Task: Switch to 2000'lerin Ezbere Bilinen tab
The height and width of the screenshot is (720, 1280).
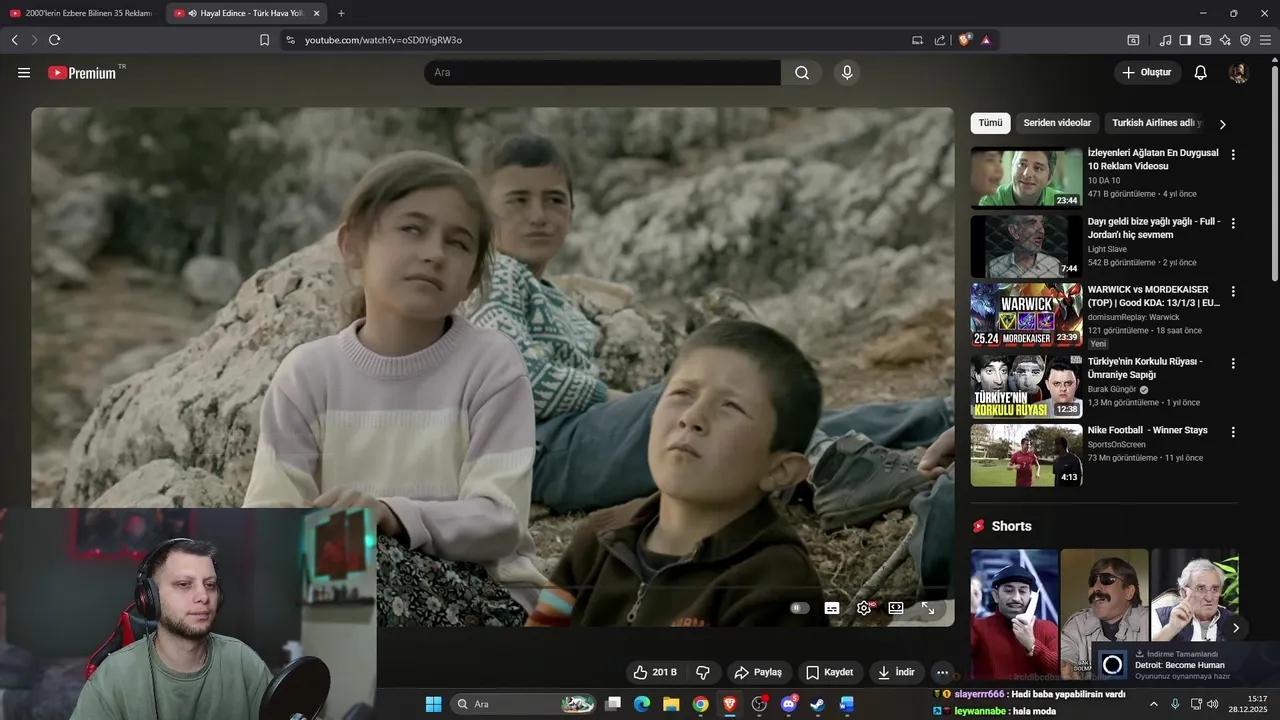Action: pyautogui.click(x=82, y=13)
